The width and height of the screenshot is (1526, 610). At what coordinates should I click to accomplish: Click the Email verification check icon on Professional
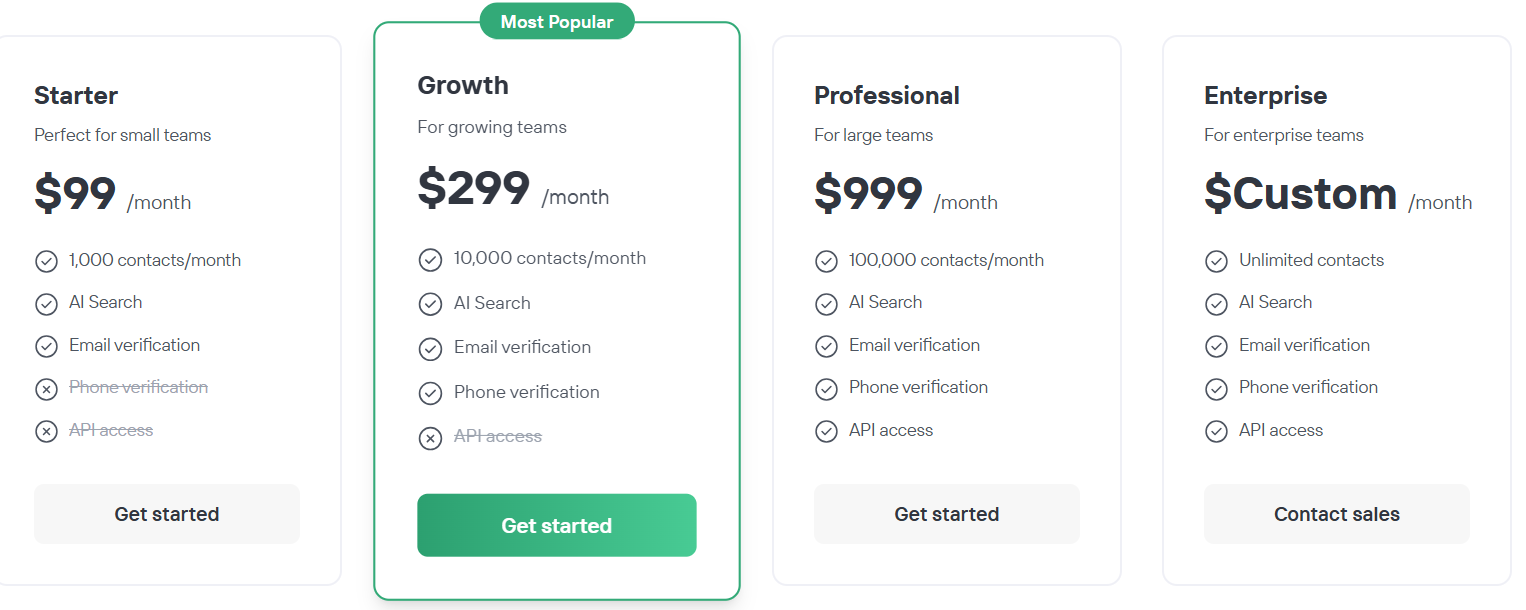pyautogui.click(x=827, y=345)
